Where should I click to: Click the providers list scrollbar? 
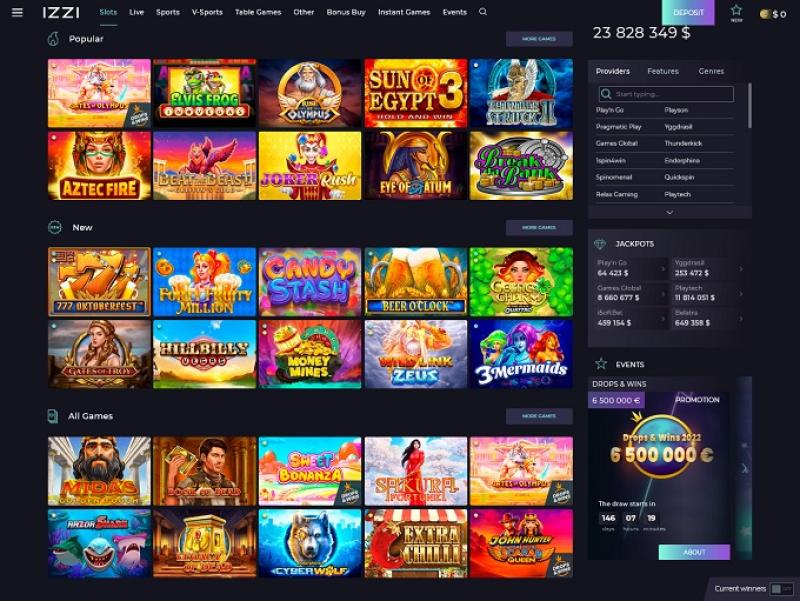(x=749, y=106)
